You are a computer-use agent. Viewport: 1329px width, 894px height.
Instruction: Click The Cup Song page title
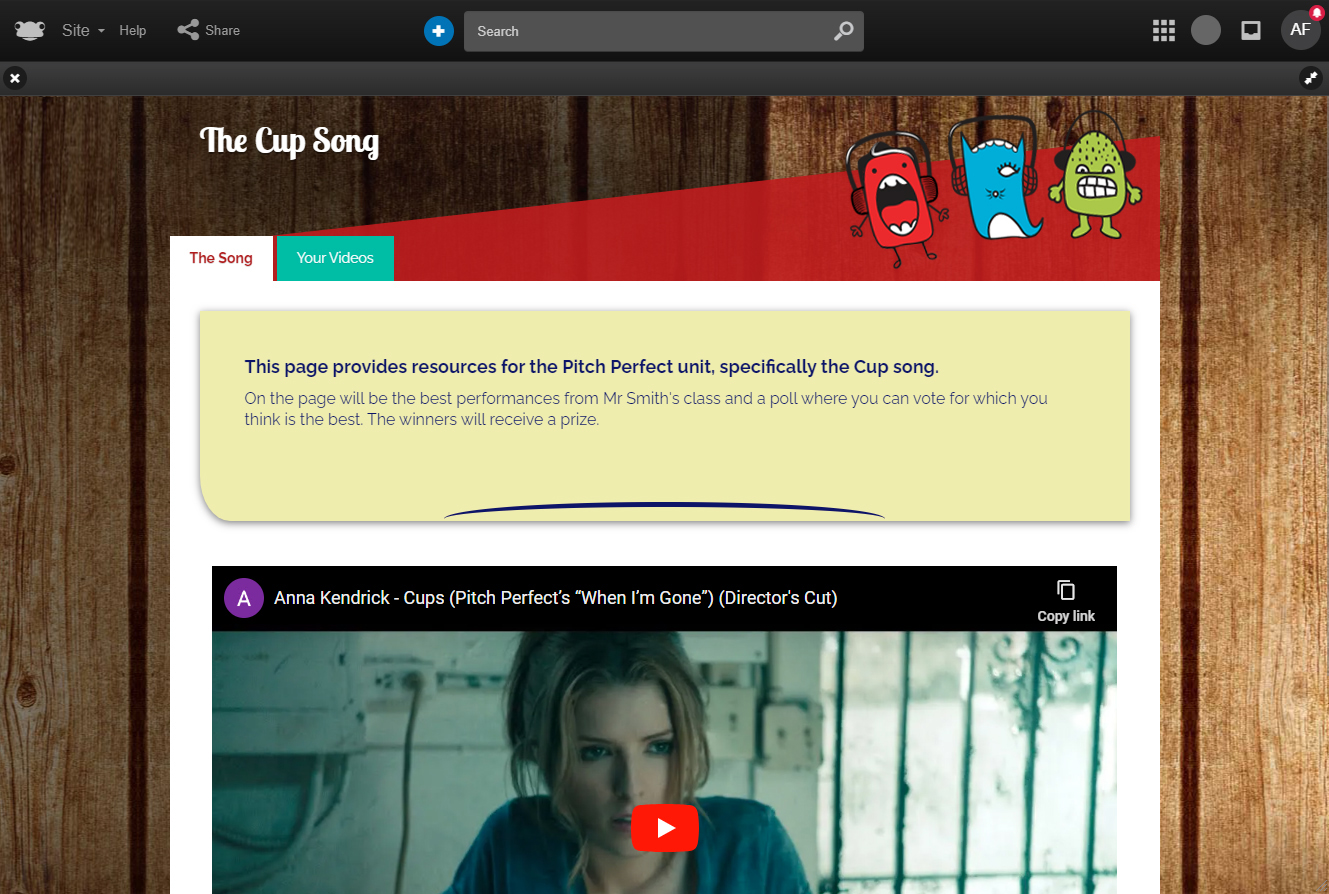[290, 140]
